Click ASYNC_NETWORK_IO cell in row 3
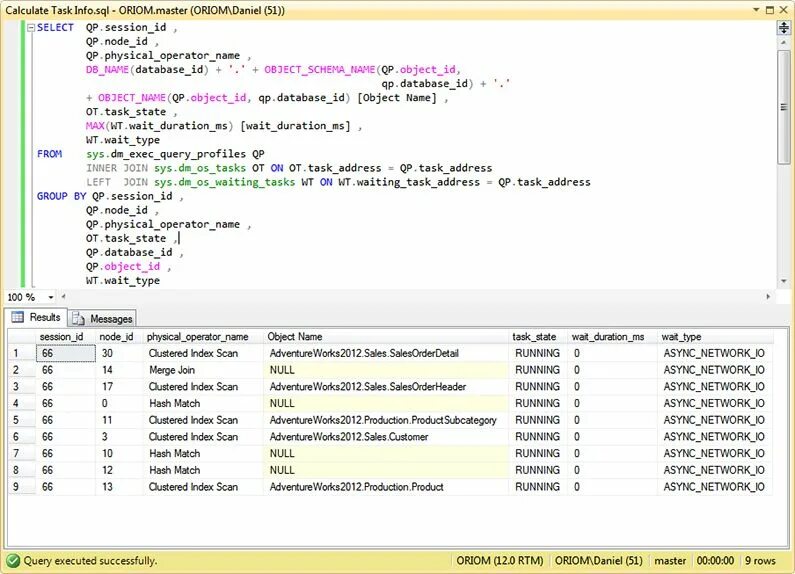The height and width of the screenshot is (574, 795). click(x=715, y=387)
